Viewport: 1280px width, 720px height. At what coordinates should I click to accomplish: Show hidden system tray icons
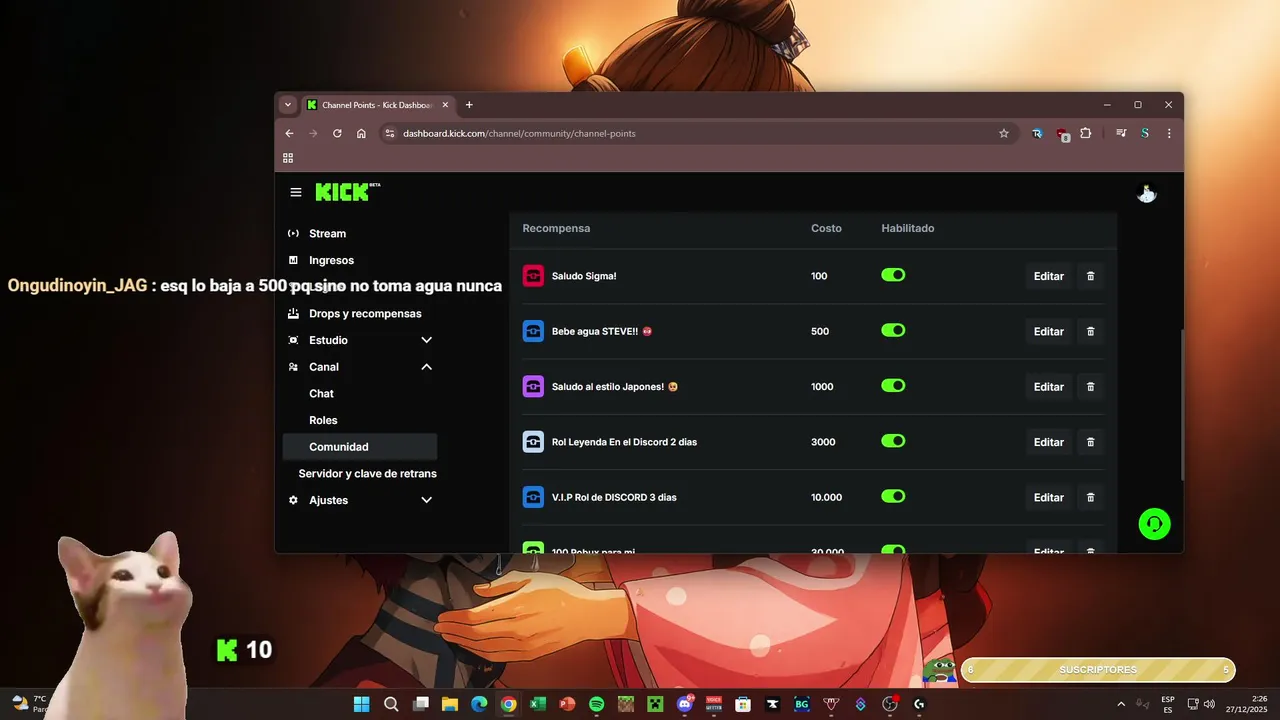tap(1121, 704)
